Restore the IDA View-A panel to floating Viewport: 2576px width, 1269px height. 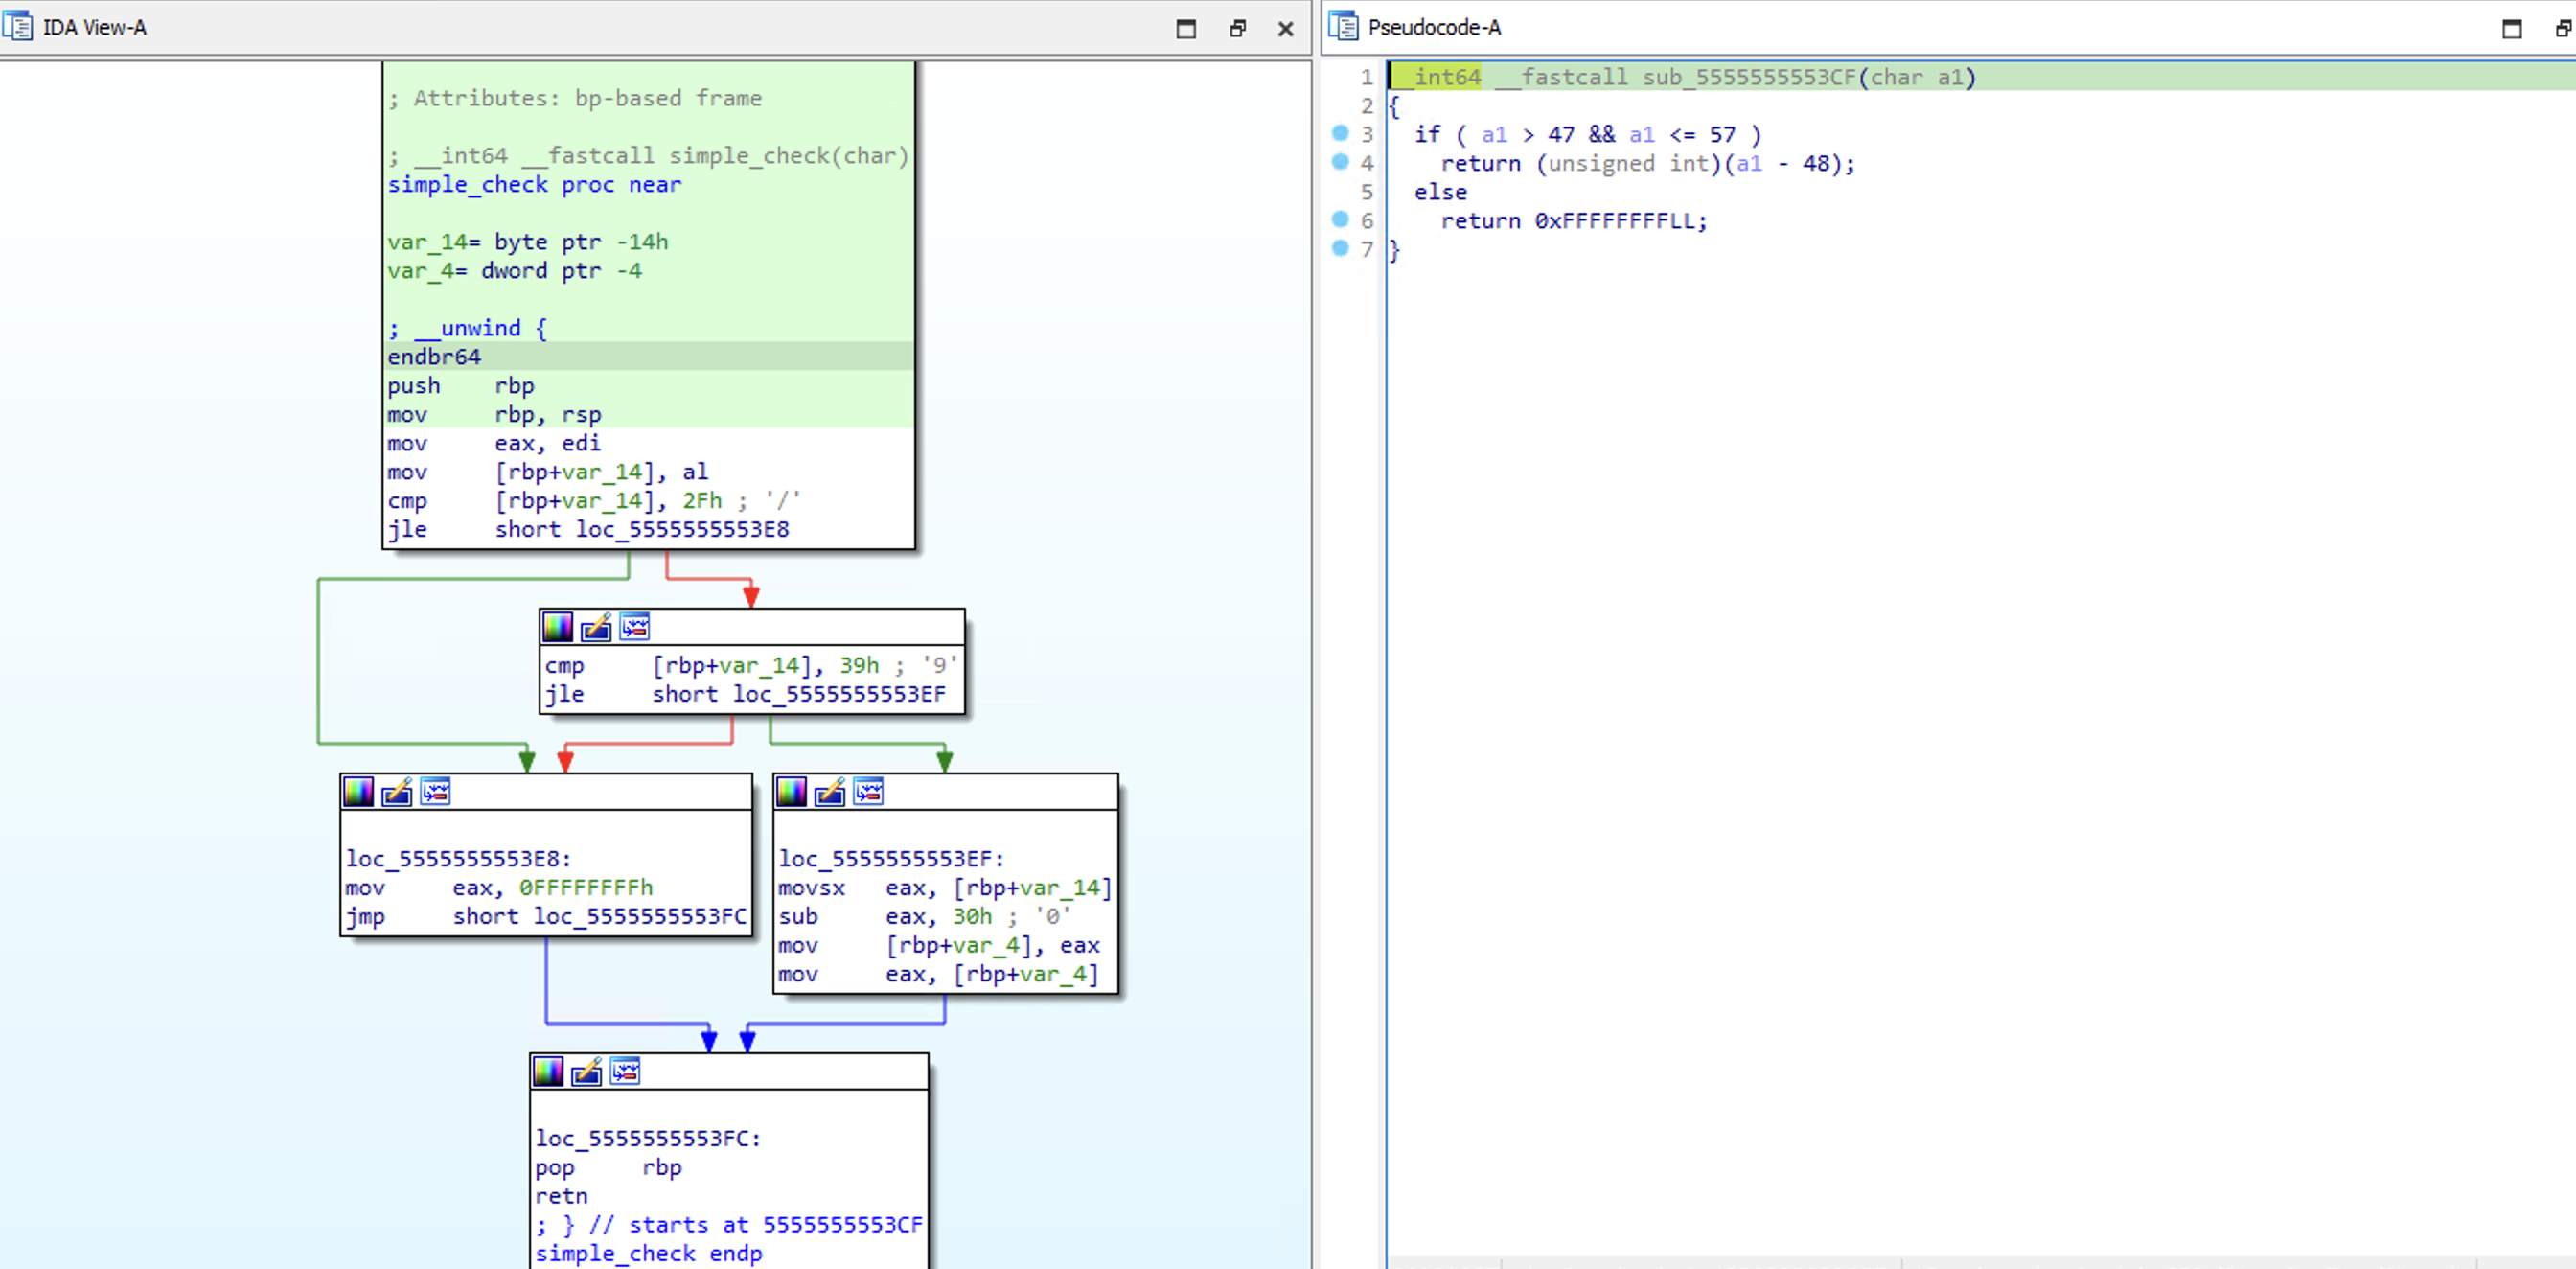1238,29
